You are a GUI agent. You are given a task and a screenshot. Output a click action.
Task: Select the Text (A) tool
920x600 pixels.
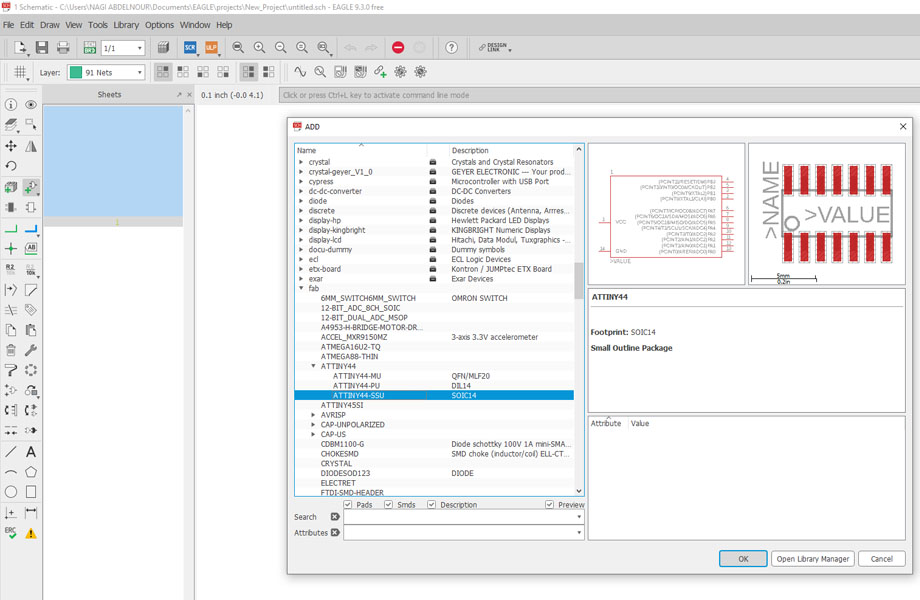click(31, 452)
